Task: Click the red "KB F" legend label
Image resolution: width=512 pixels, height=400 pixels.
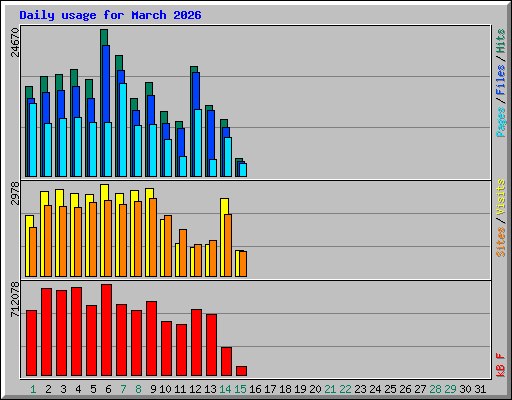Action: 501,365
